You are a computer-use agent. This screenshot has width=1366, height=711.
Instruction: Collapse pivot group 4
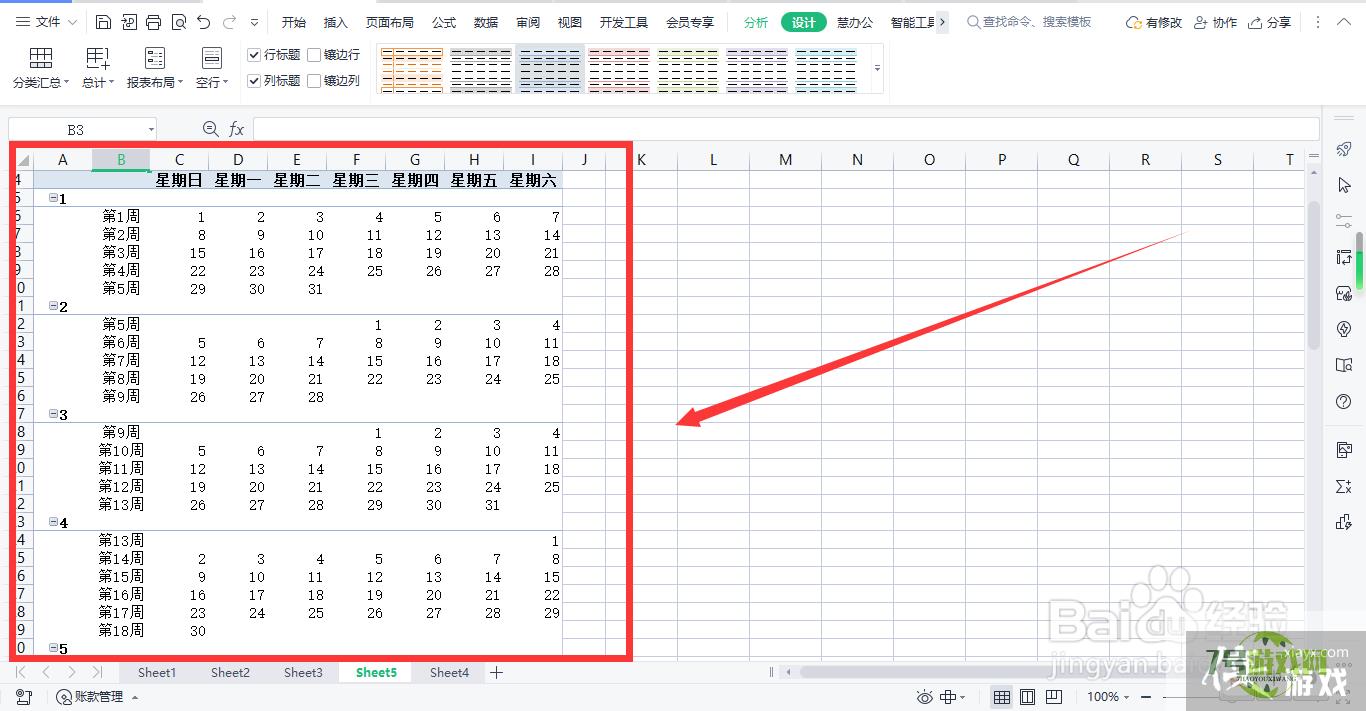[53, 522]
